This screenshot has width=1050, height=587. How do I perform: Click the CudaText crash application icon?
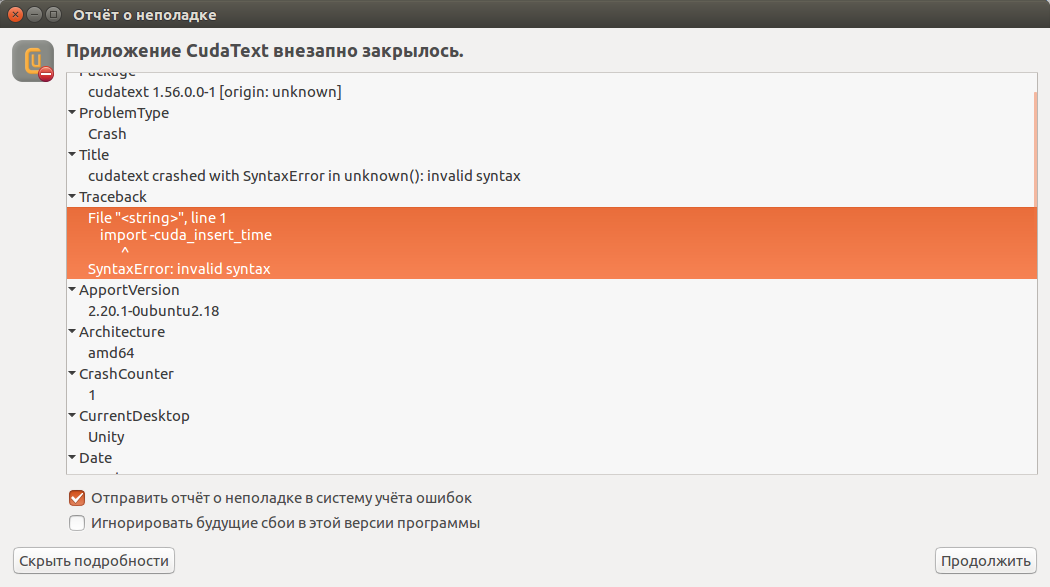(x=33, y=62)
